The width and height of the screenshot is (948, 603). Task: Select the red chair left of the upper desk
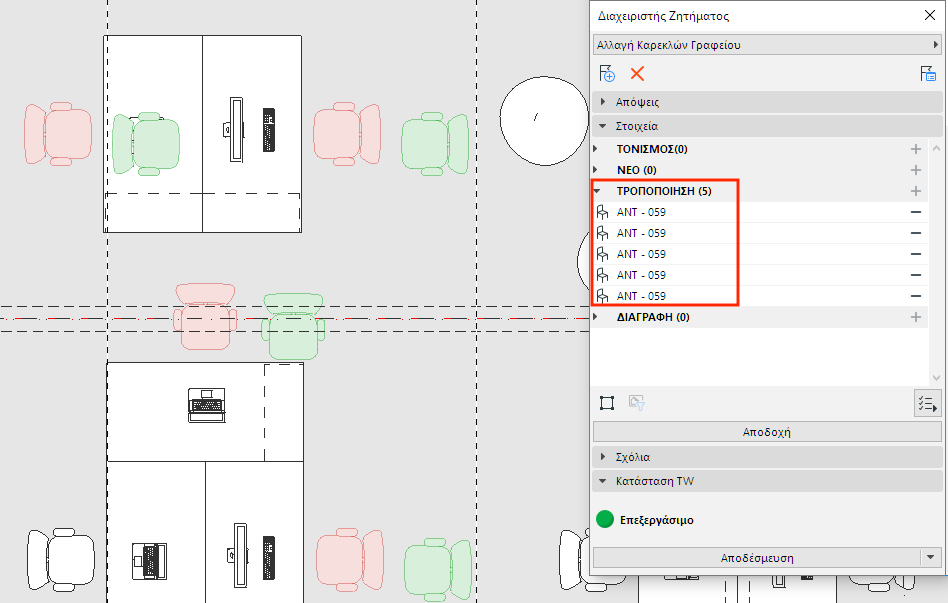pos(58,134)
